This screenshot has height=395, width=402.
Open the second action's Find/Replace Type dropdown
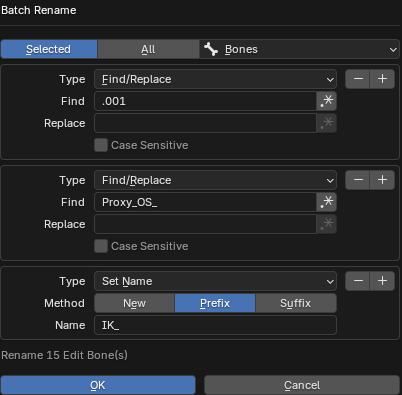coord(215,180)
